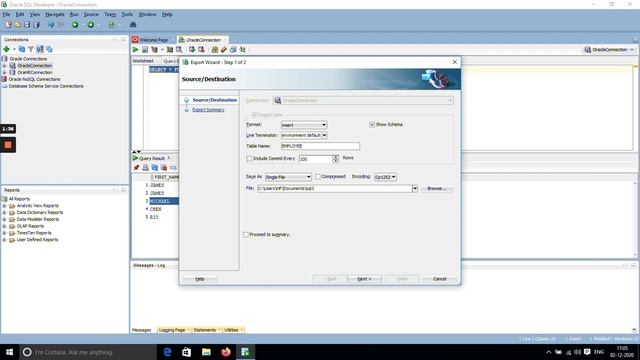This screenshot has height=360, width=640.
Task: Enable Include Commit Every checkbox
Action: [249, 158]
